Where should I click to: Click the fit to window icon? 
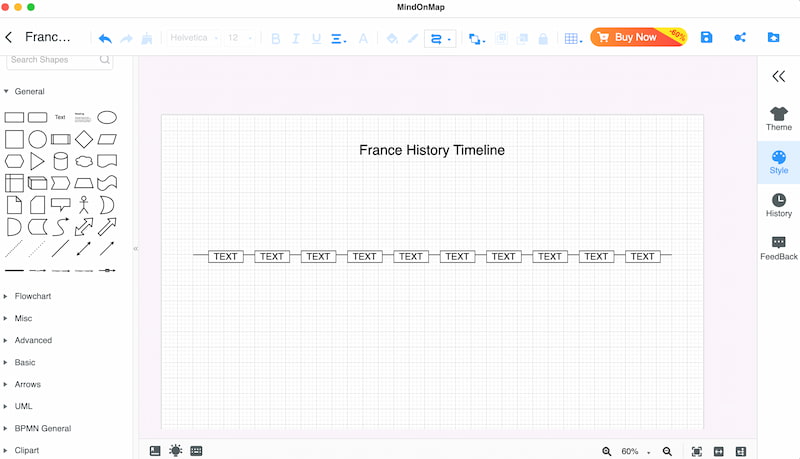pos(696,451)
